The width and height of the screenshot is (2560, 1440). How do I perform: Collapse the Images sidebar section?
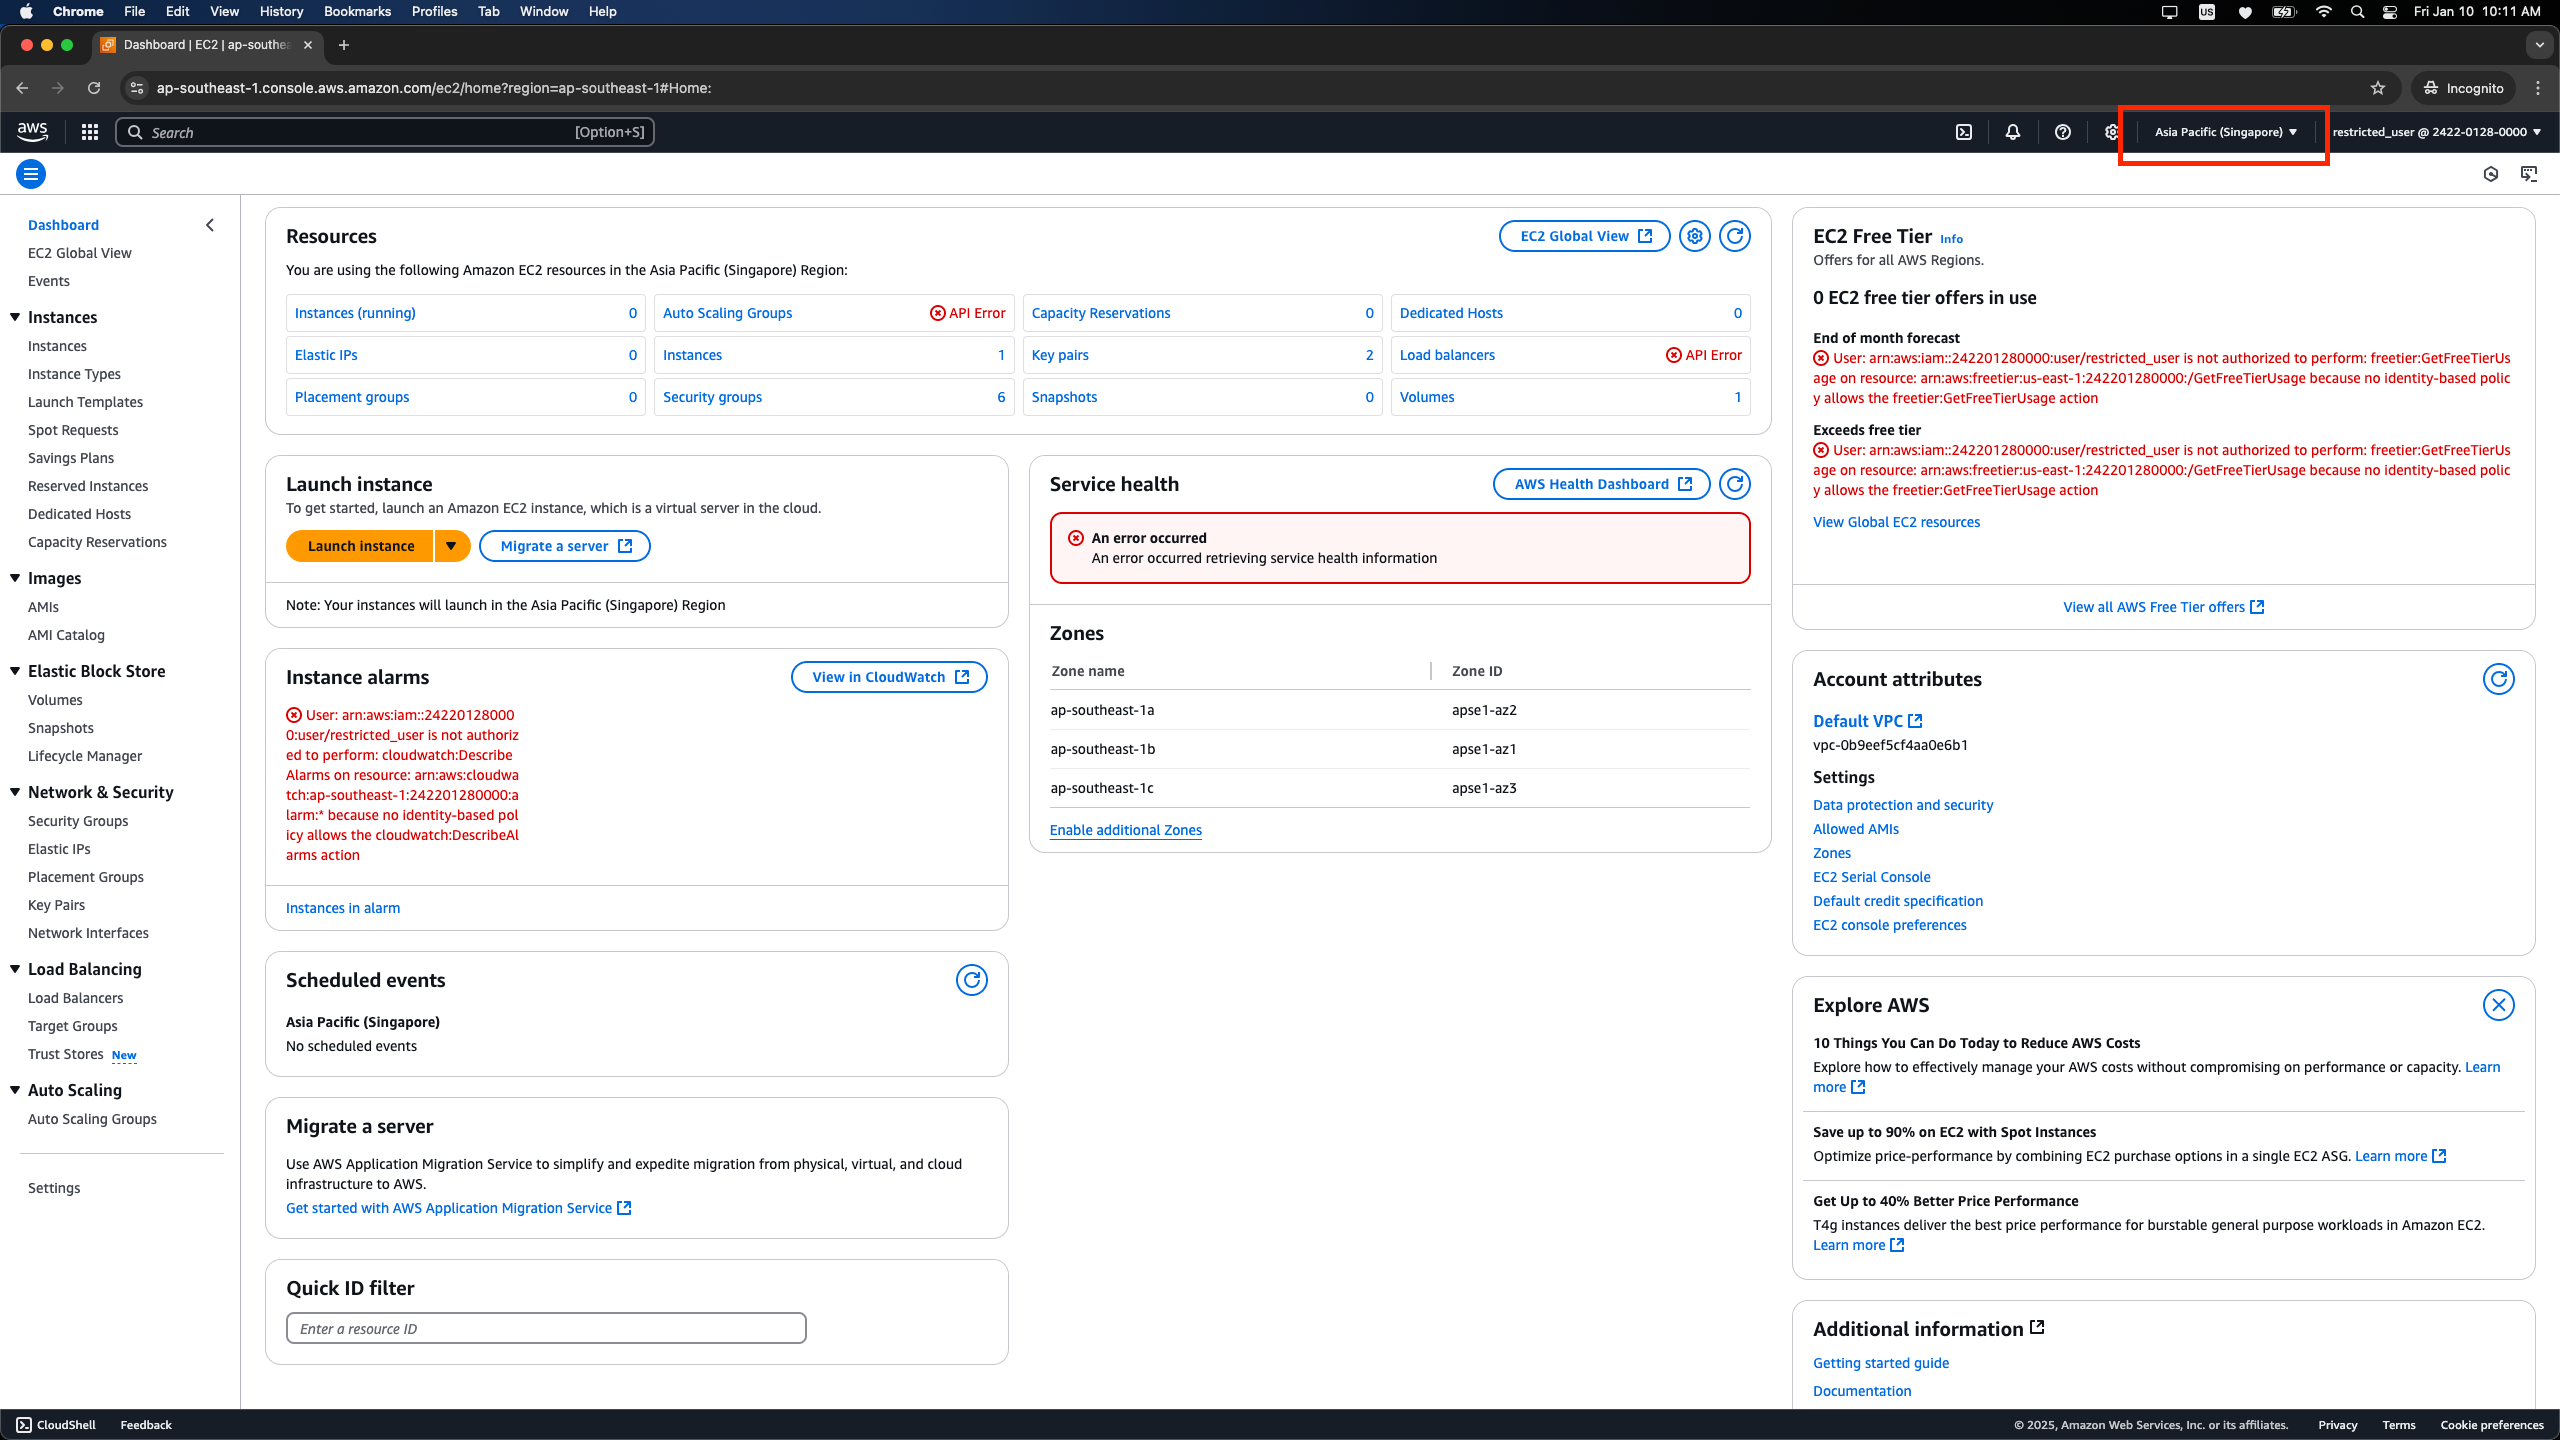(x=15, y=578)
